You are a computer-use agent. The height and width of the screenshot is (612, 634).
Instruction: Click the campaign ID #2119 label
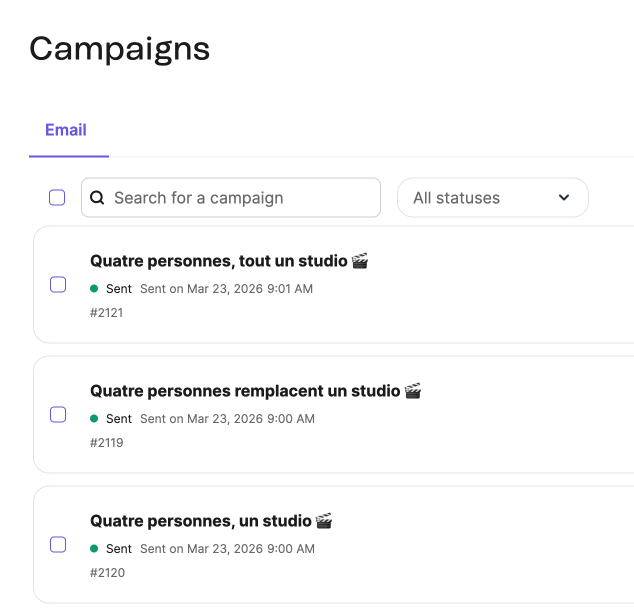click(x=107, y=443)
